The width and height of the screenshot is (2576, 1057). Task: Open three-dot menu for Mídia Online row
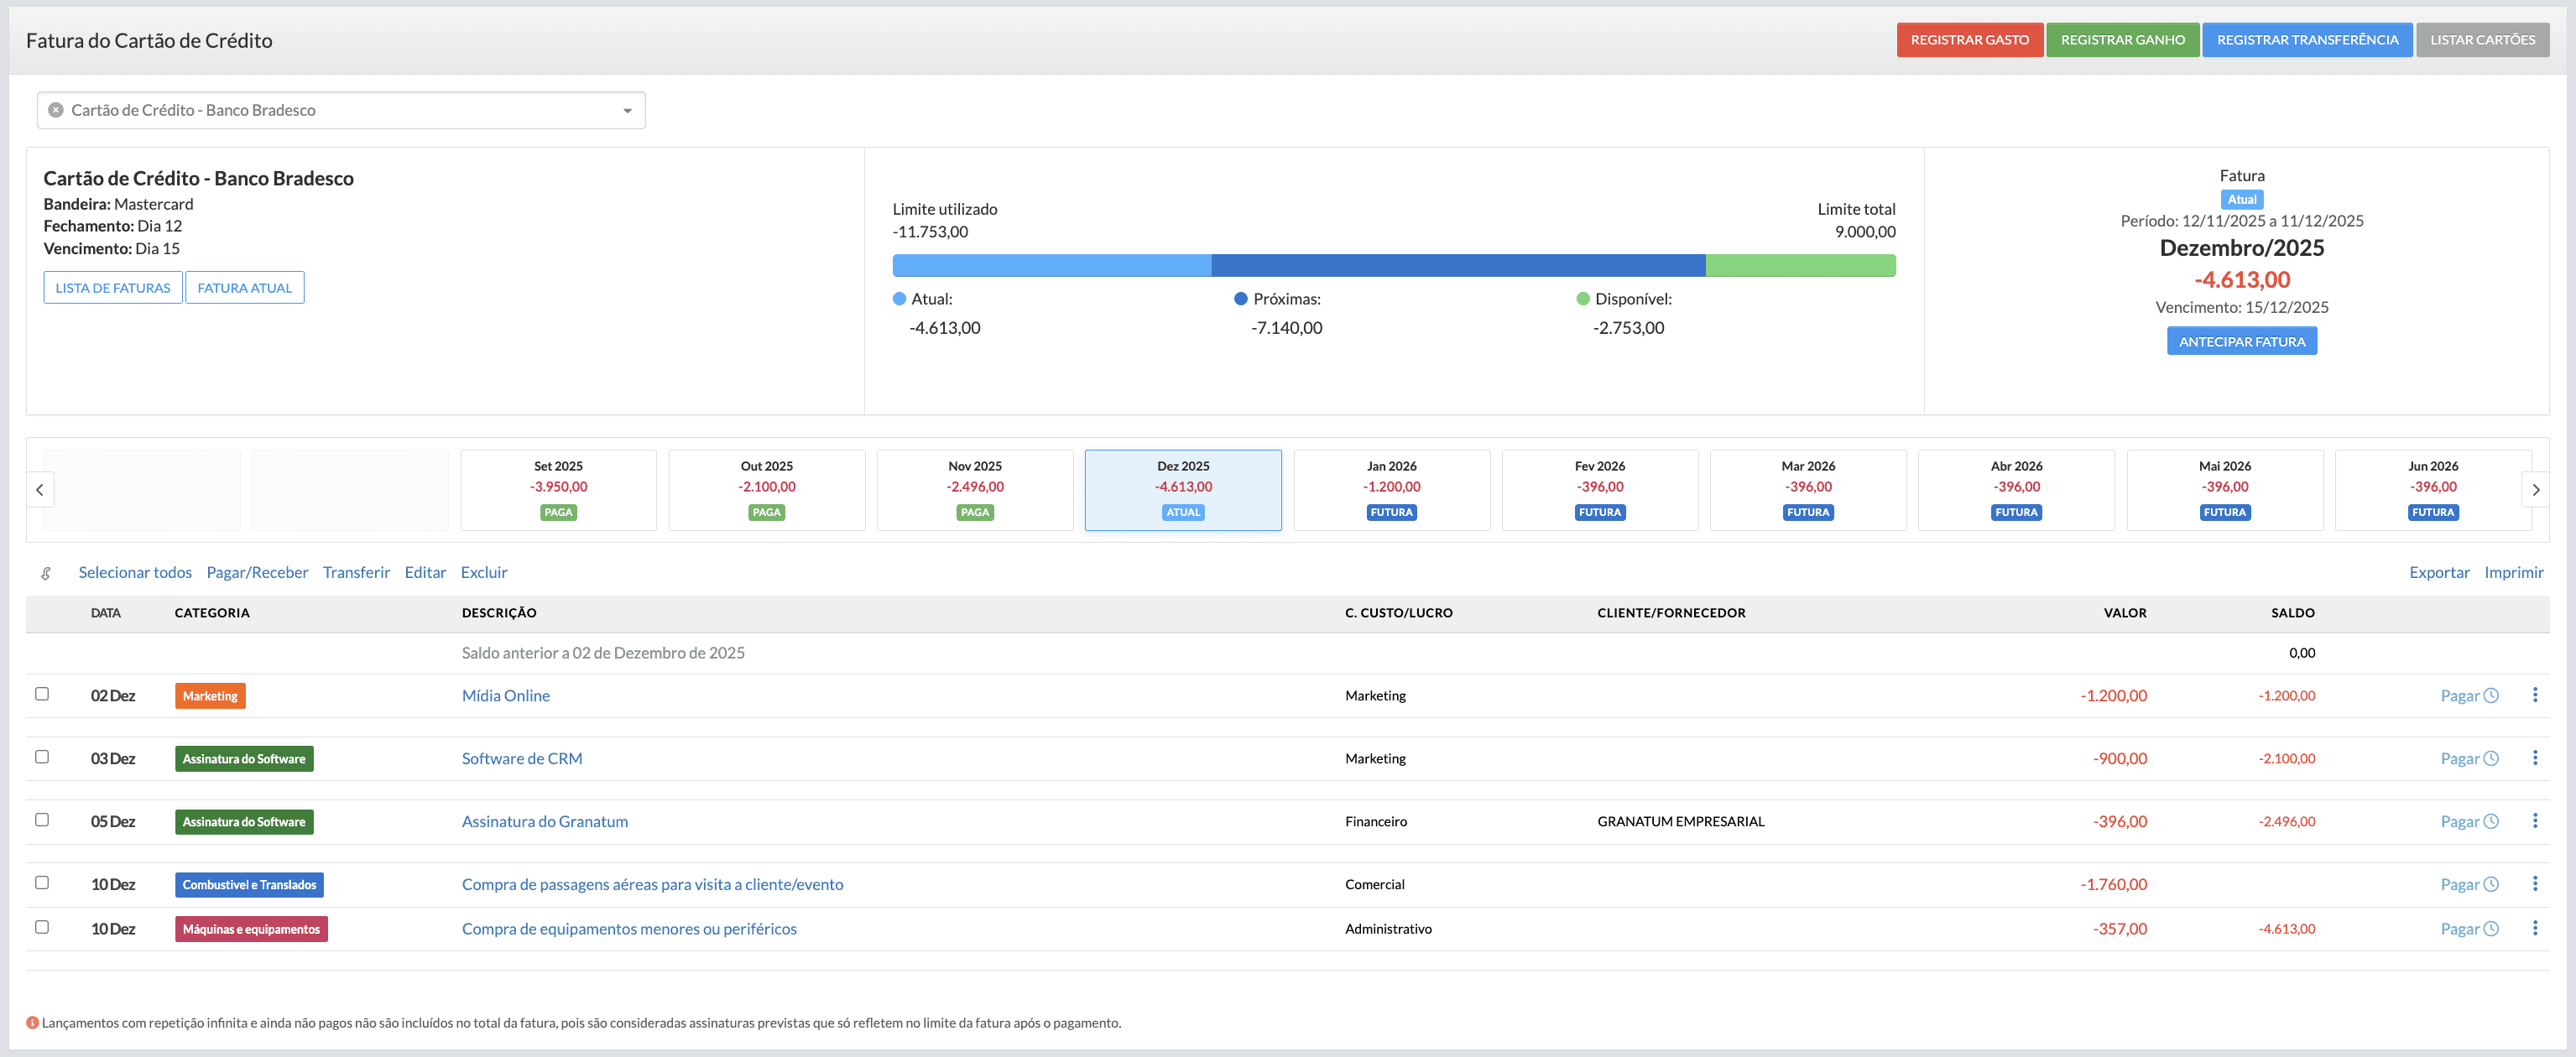click(x=2534, y=695)
